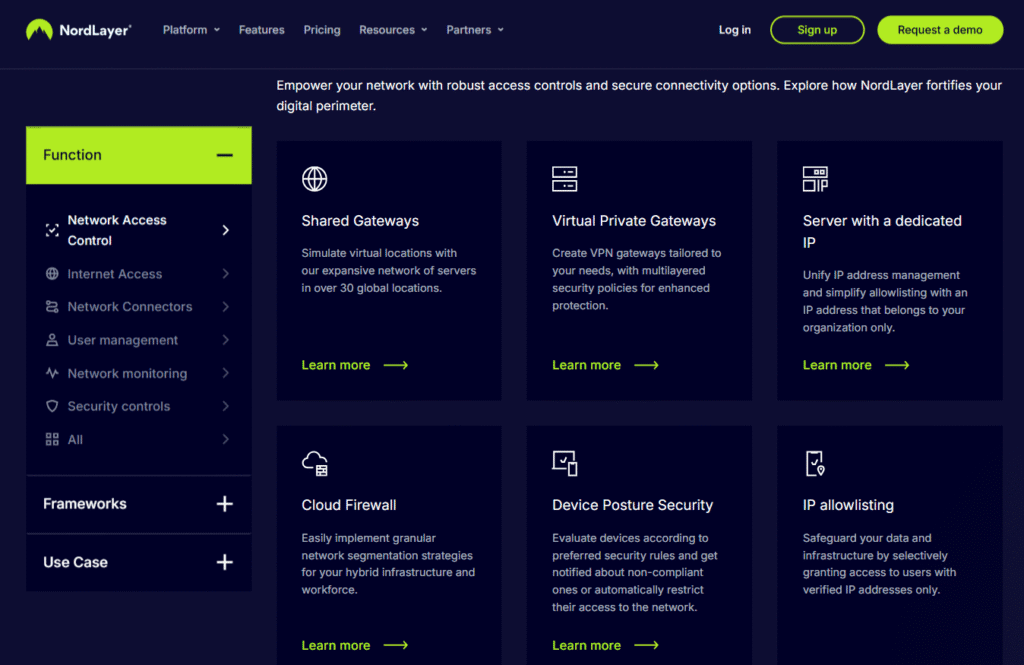This screenshot has width=1024, height=665.
Task: Select the IP allowlisting location icon
Action: 814,462
